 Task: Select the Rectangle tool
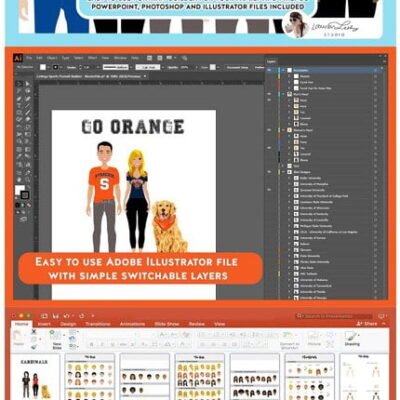[19, 113]
